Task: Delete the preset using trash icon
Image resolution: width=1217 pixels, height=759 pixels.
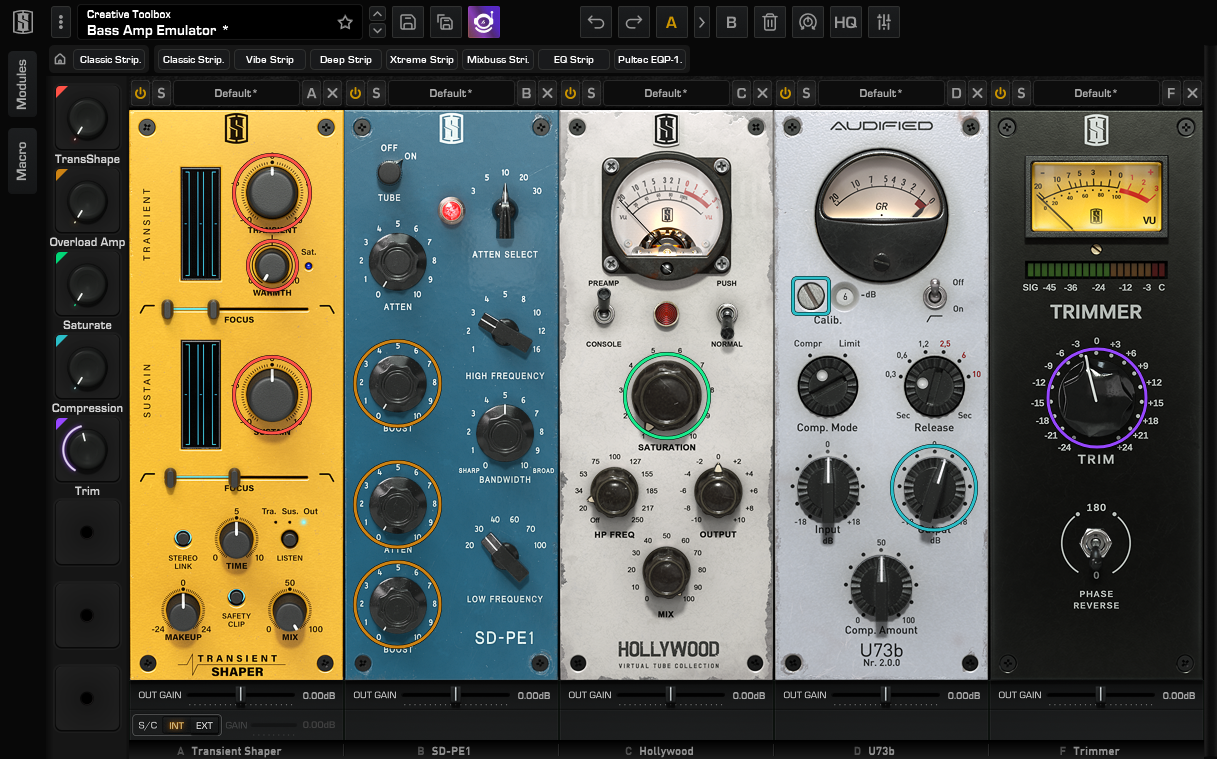Action: tap(769, 21)
